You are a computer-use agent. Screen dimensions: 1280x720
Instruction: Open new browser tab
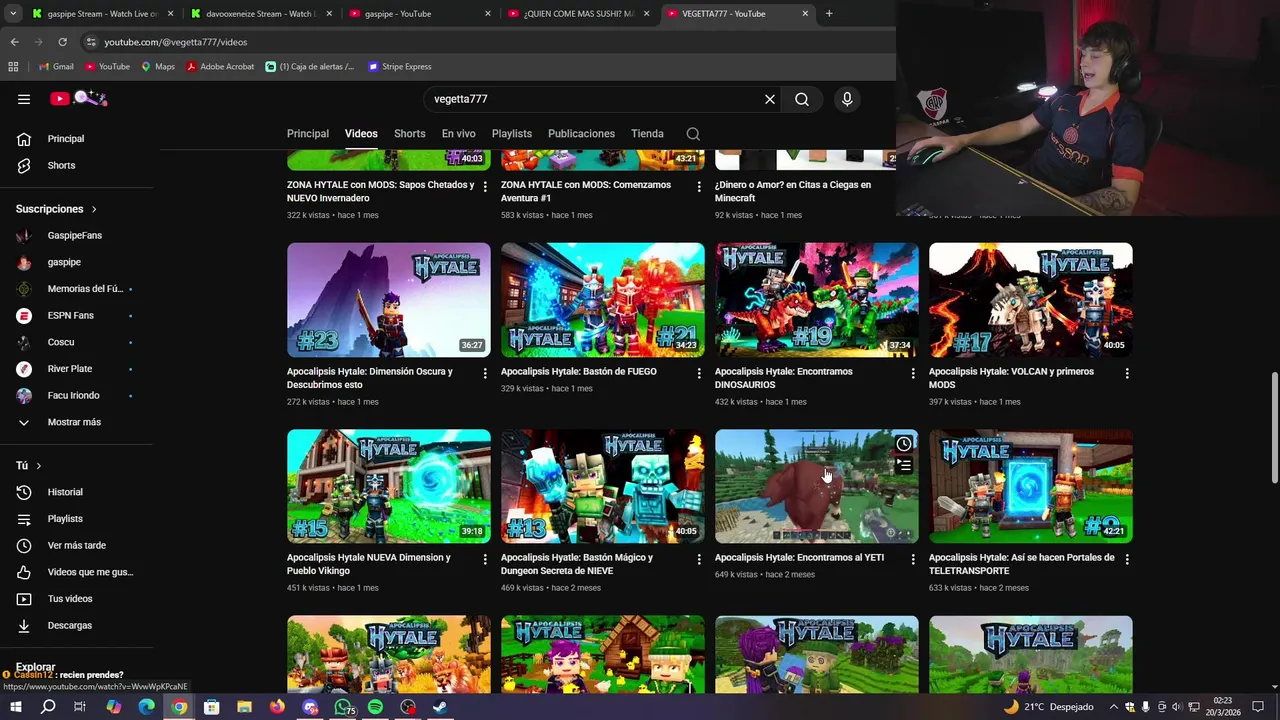click(829, 14)
